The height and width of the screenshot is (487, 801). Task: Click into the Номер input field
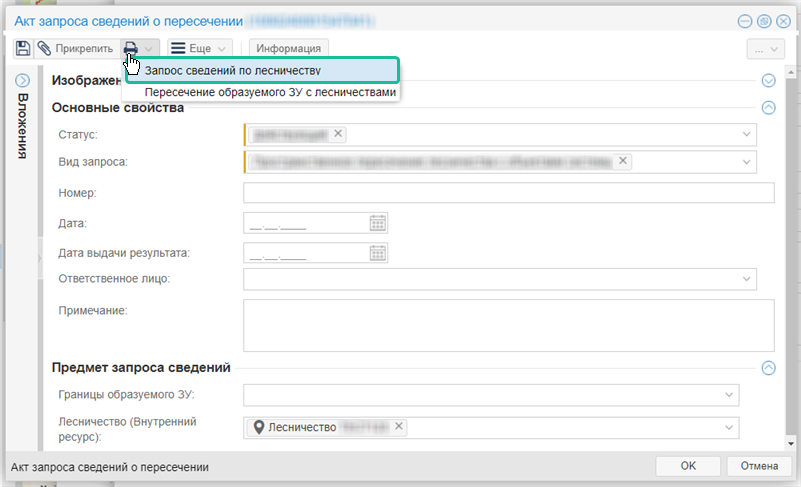pyautogui.click(x=508, y=193)
